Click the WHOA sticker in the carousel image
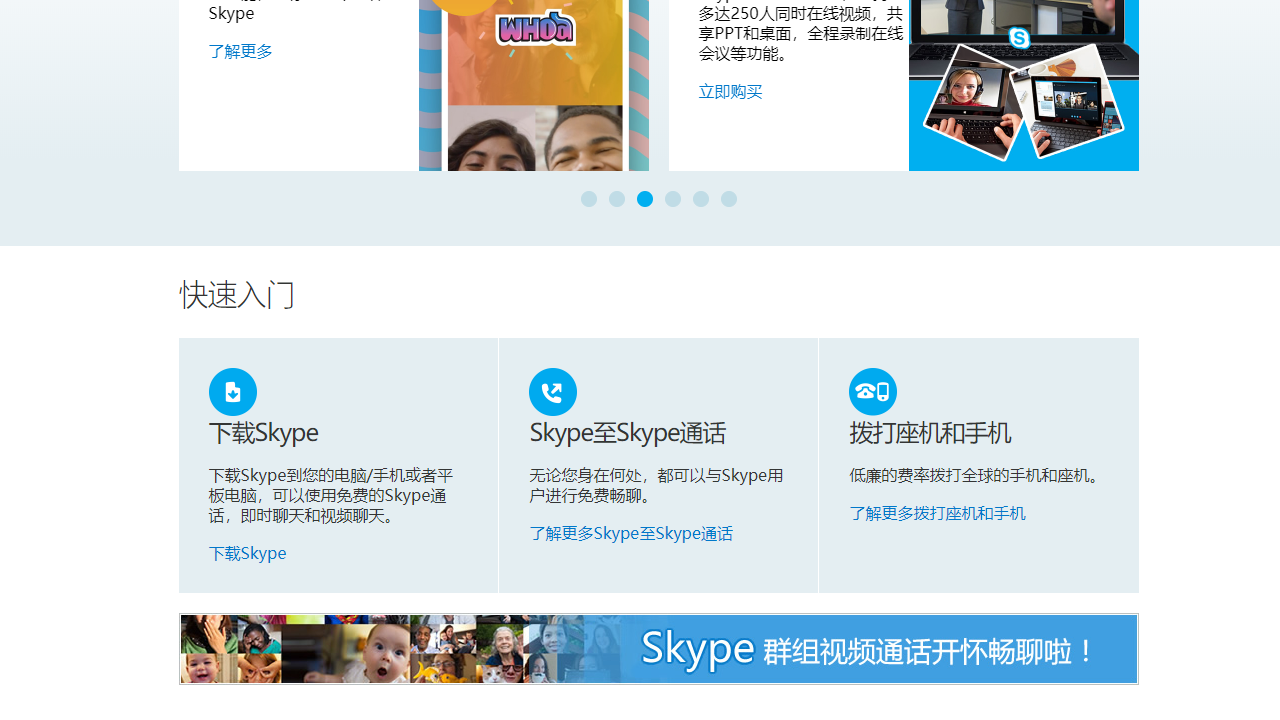Viewport: 1280px width, 720px height. pyautogui.click(x=536, y=30)
